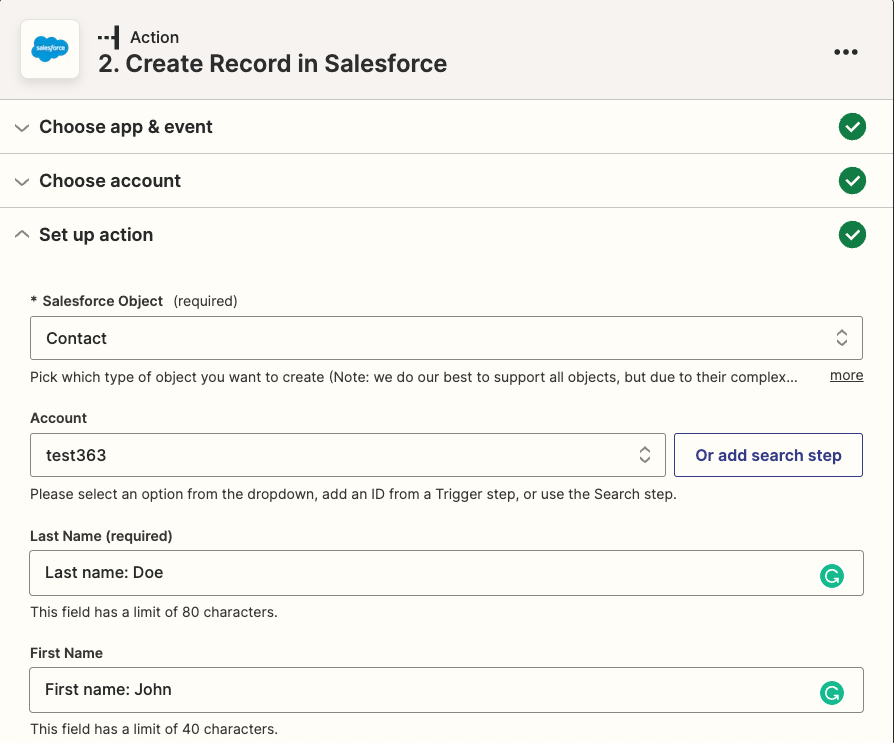Click the Action label above the title
The width and height of the screenshot is (894, 743).
coord(155,37)
